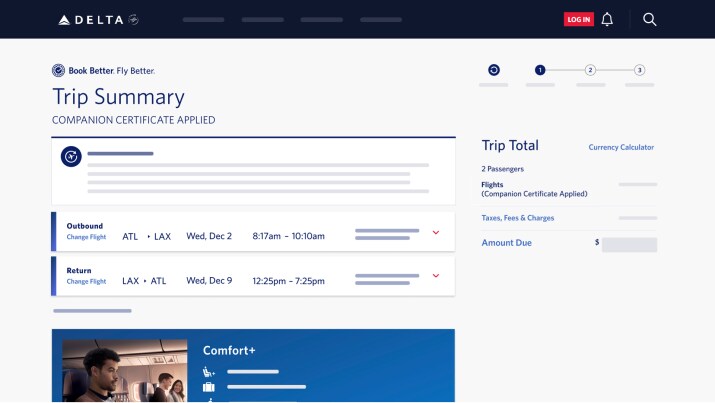Click the '8:17am – 10:10am' flight time

pos(289,236)
